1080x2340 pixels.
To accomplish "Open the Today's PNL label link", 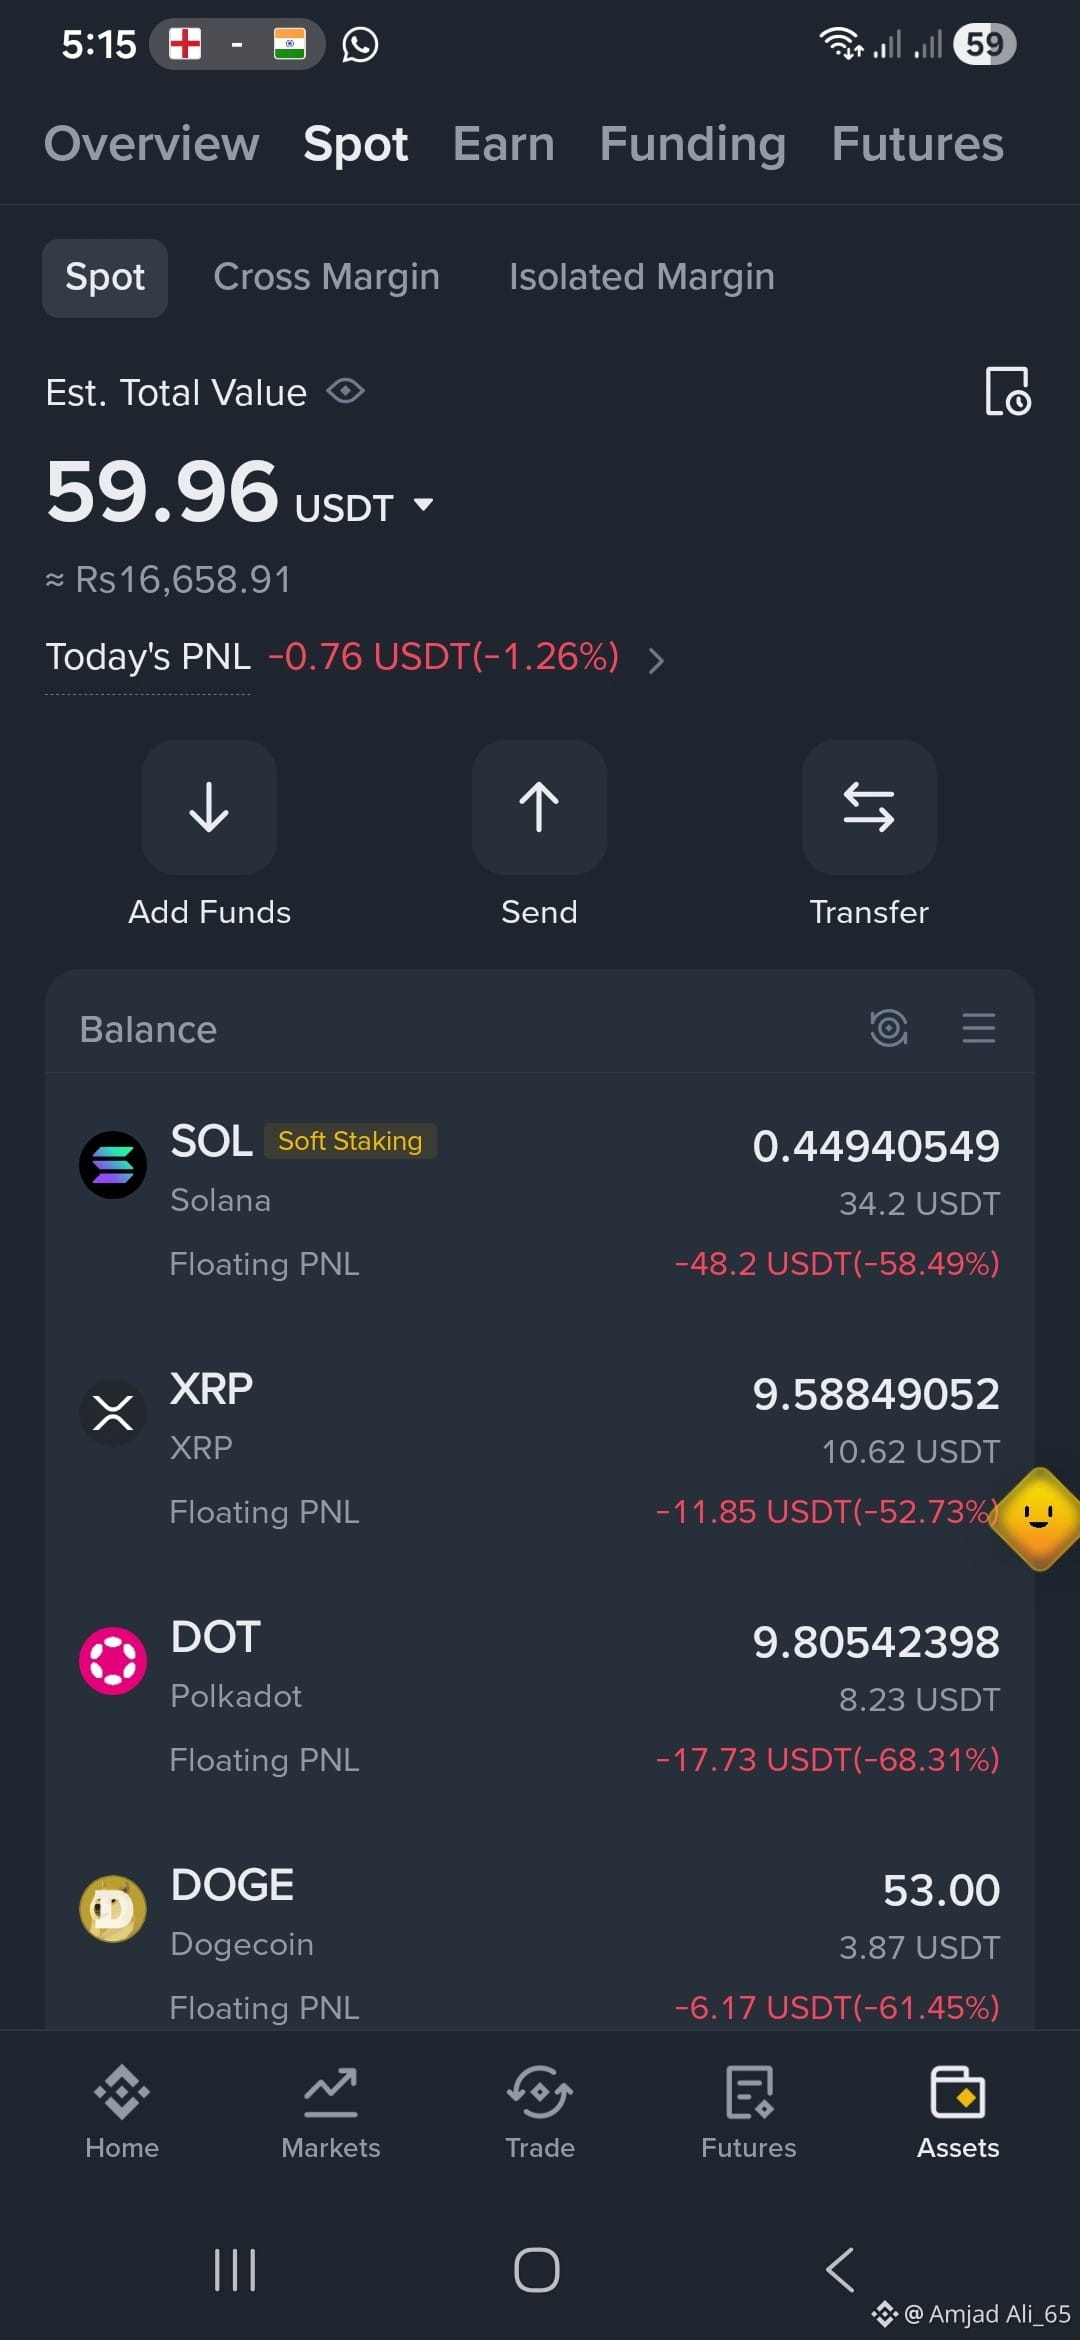I will click(x=148, y=657).
